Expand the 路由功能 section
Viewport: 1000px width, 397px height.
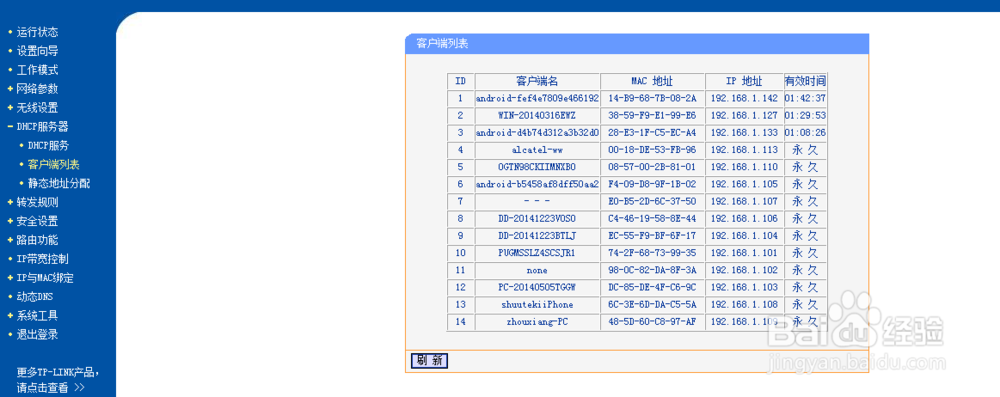click(x=37, y=240)
